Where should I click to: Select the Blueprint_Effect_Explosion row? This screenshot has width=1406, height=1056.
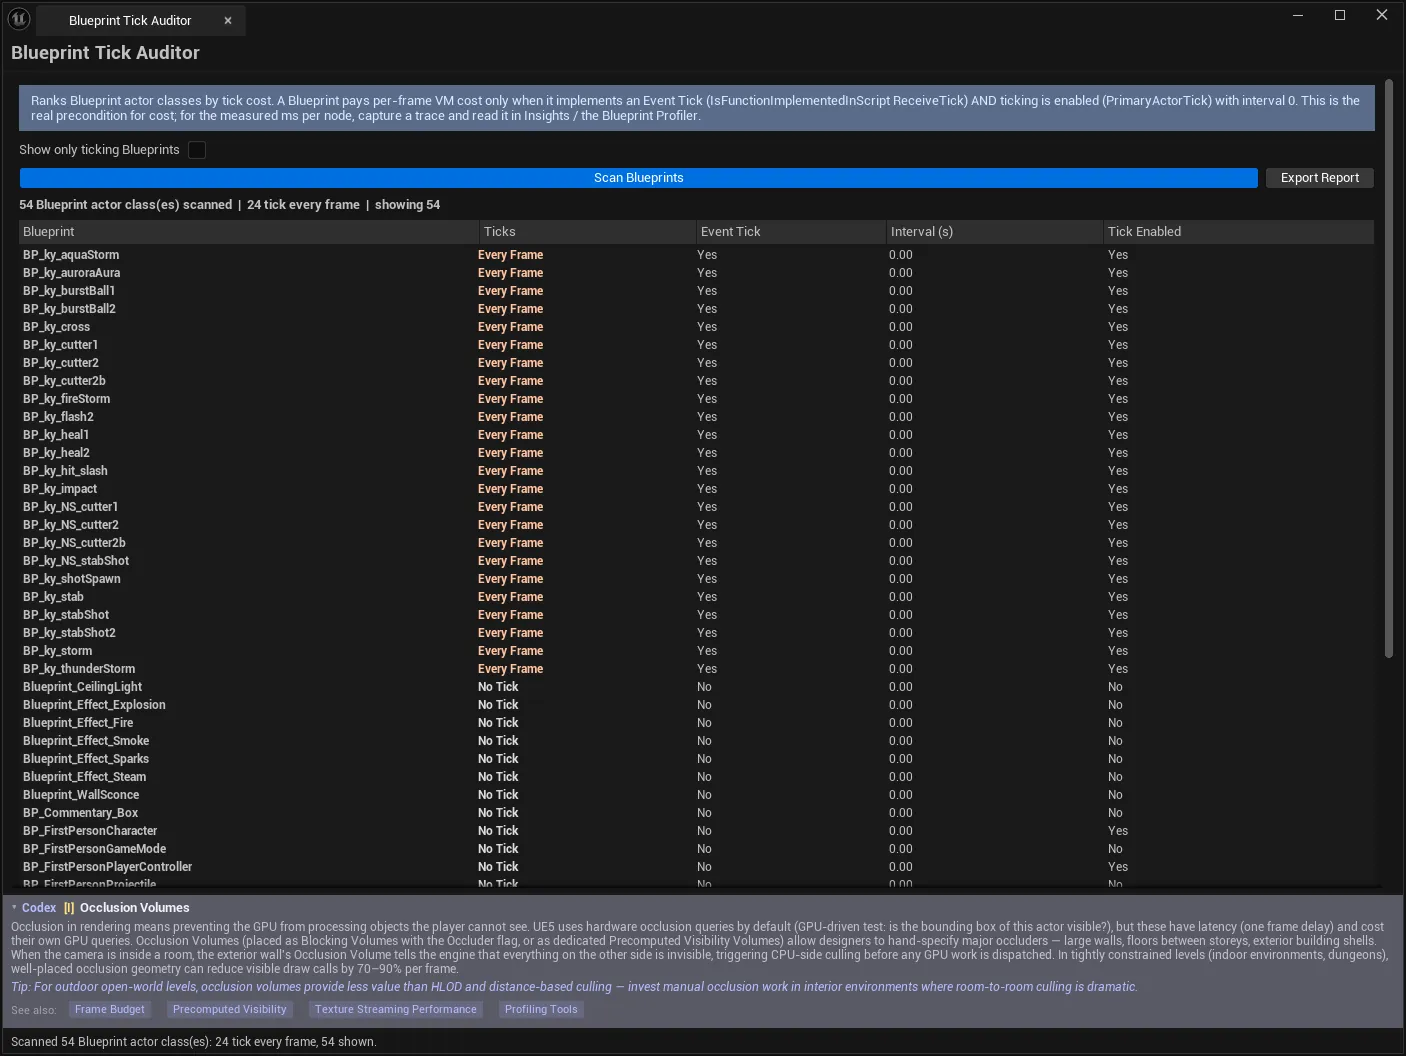(x=696, y=705)
